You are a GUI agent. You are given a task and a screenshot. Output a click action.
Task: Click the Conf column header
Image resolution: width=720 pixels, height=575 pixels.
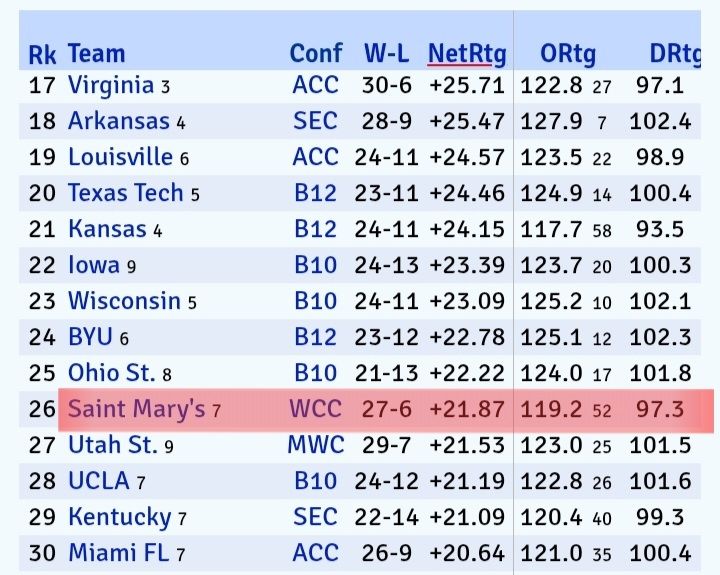click(315, 53)
